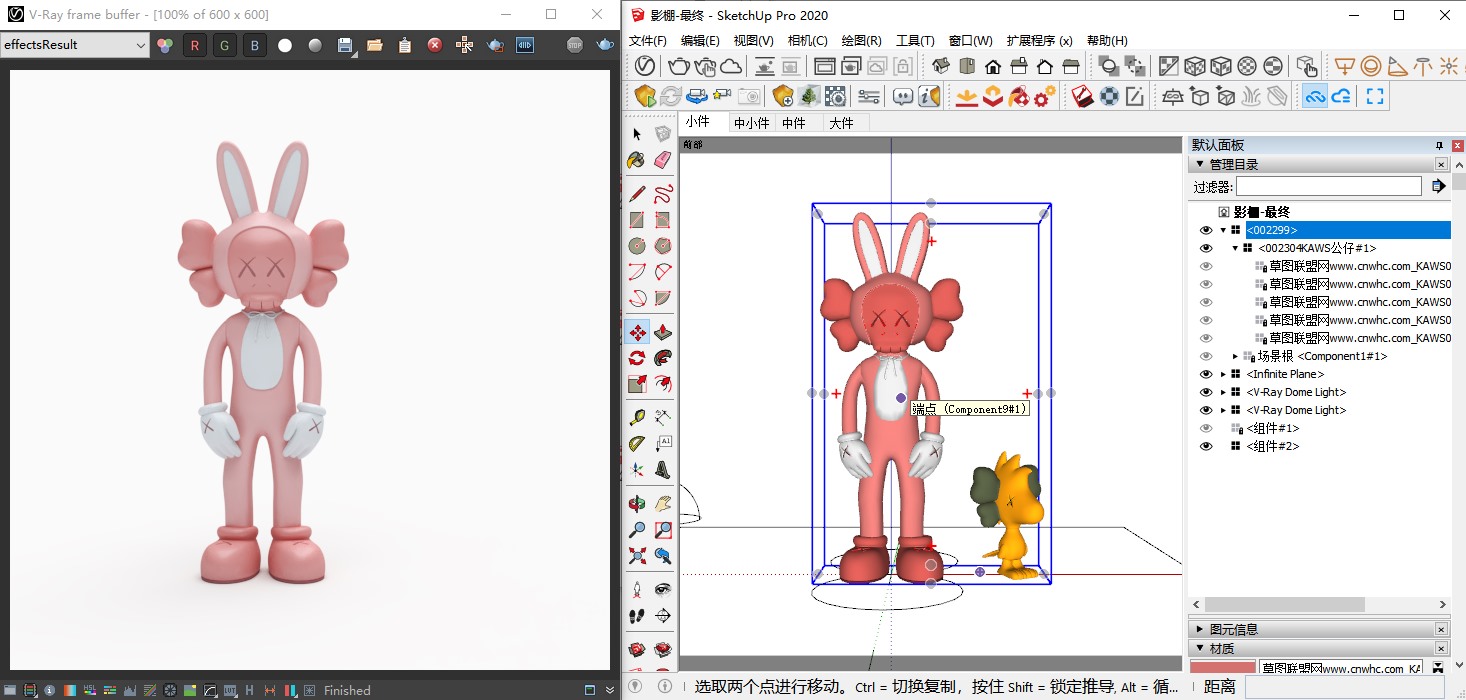This screenshot has height=700, width=1466.
Task: Activate the Move tool
Action: pyautogui.click(x=637, y=332)
